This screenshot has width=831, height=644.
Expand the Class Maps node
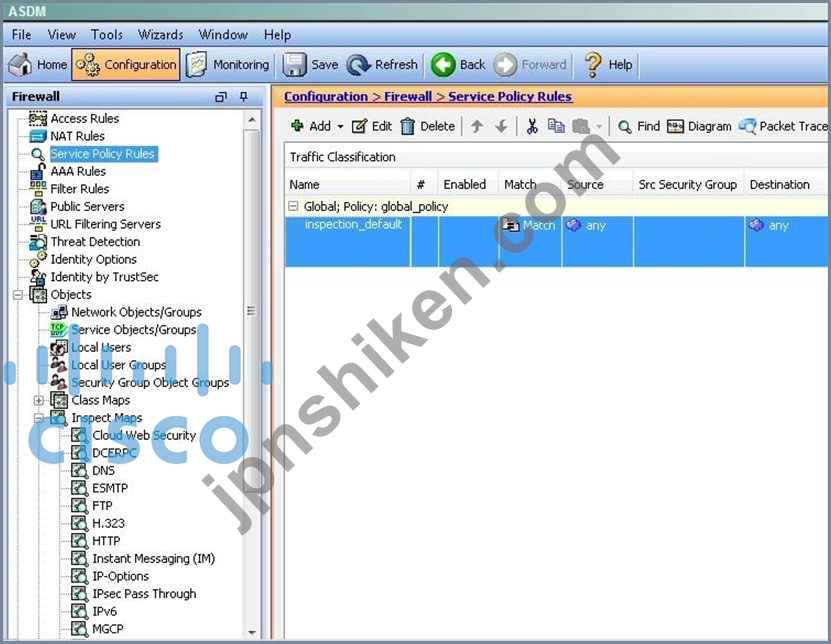[39, 400]
